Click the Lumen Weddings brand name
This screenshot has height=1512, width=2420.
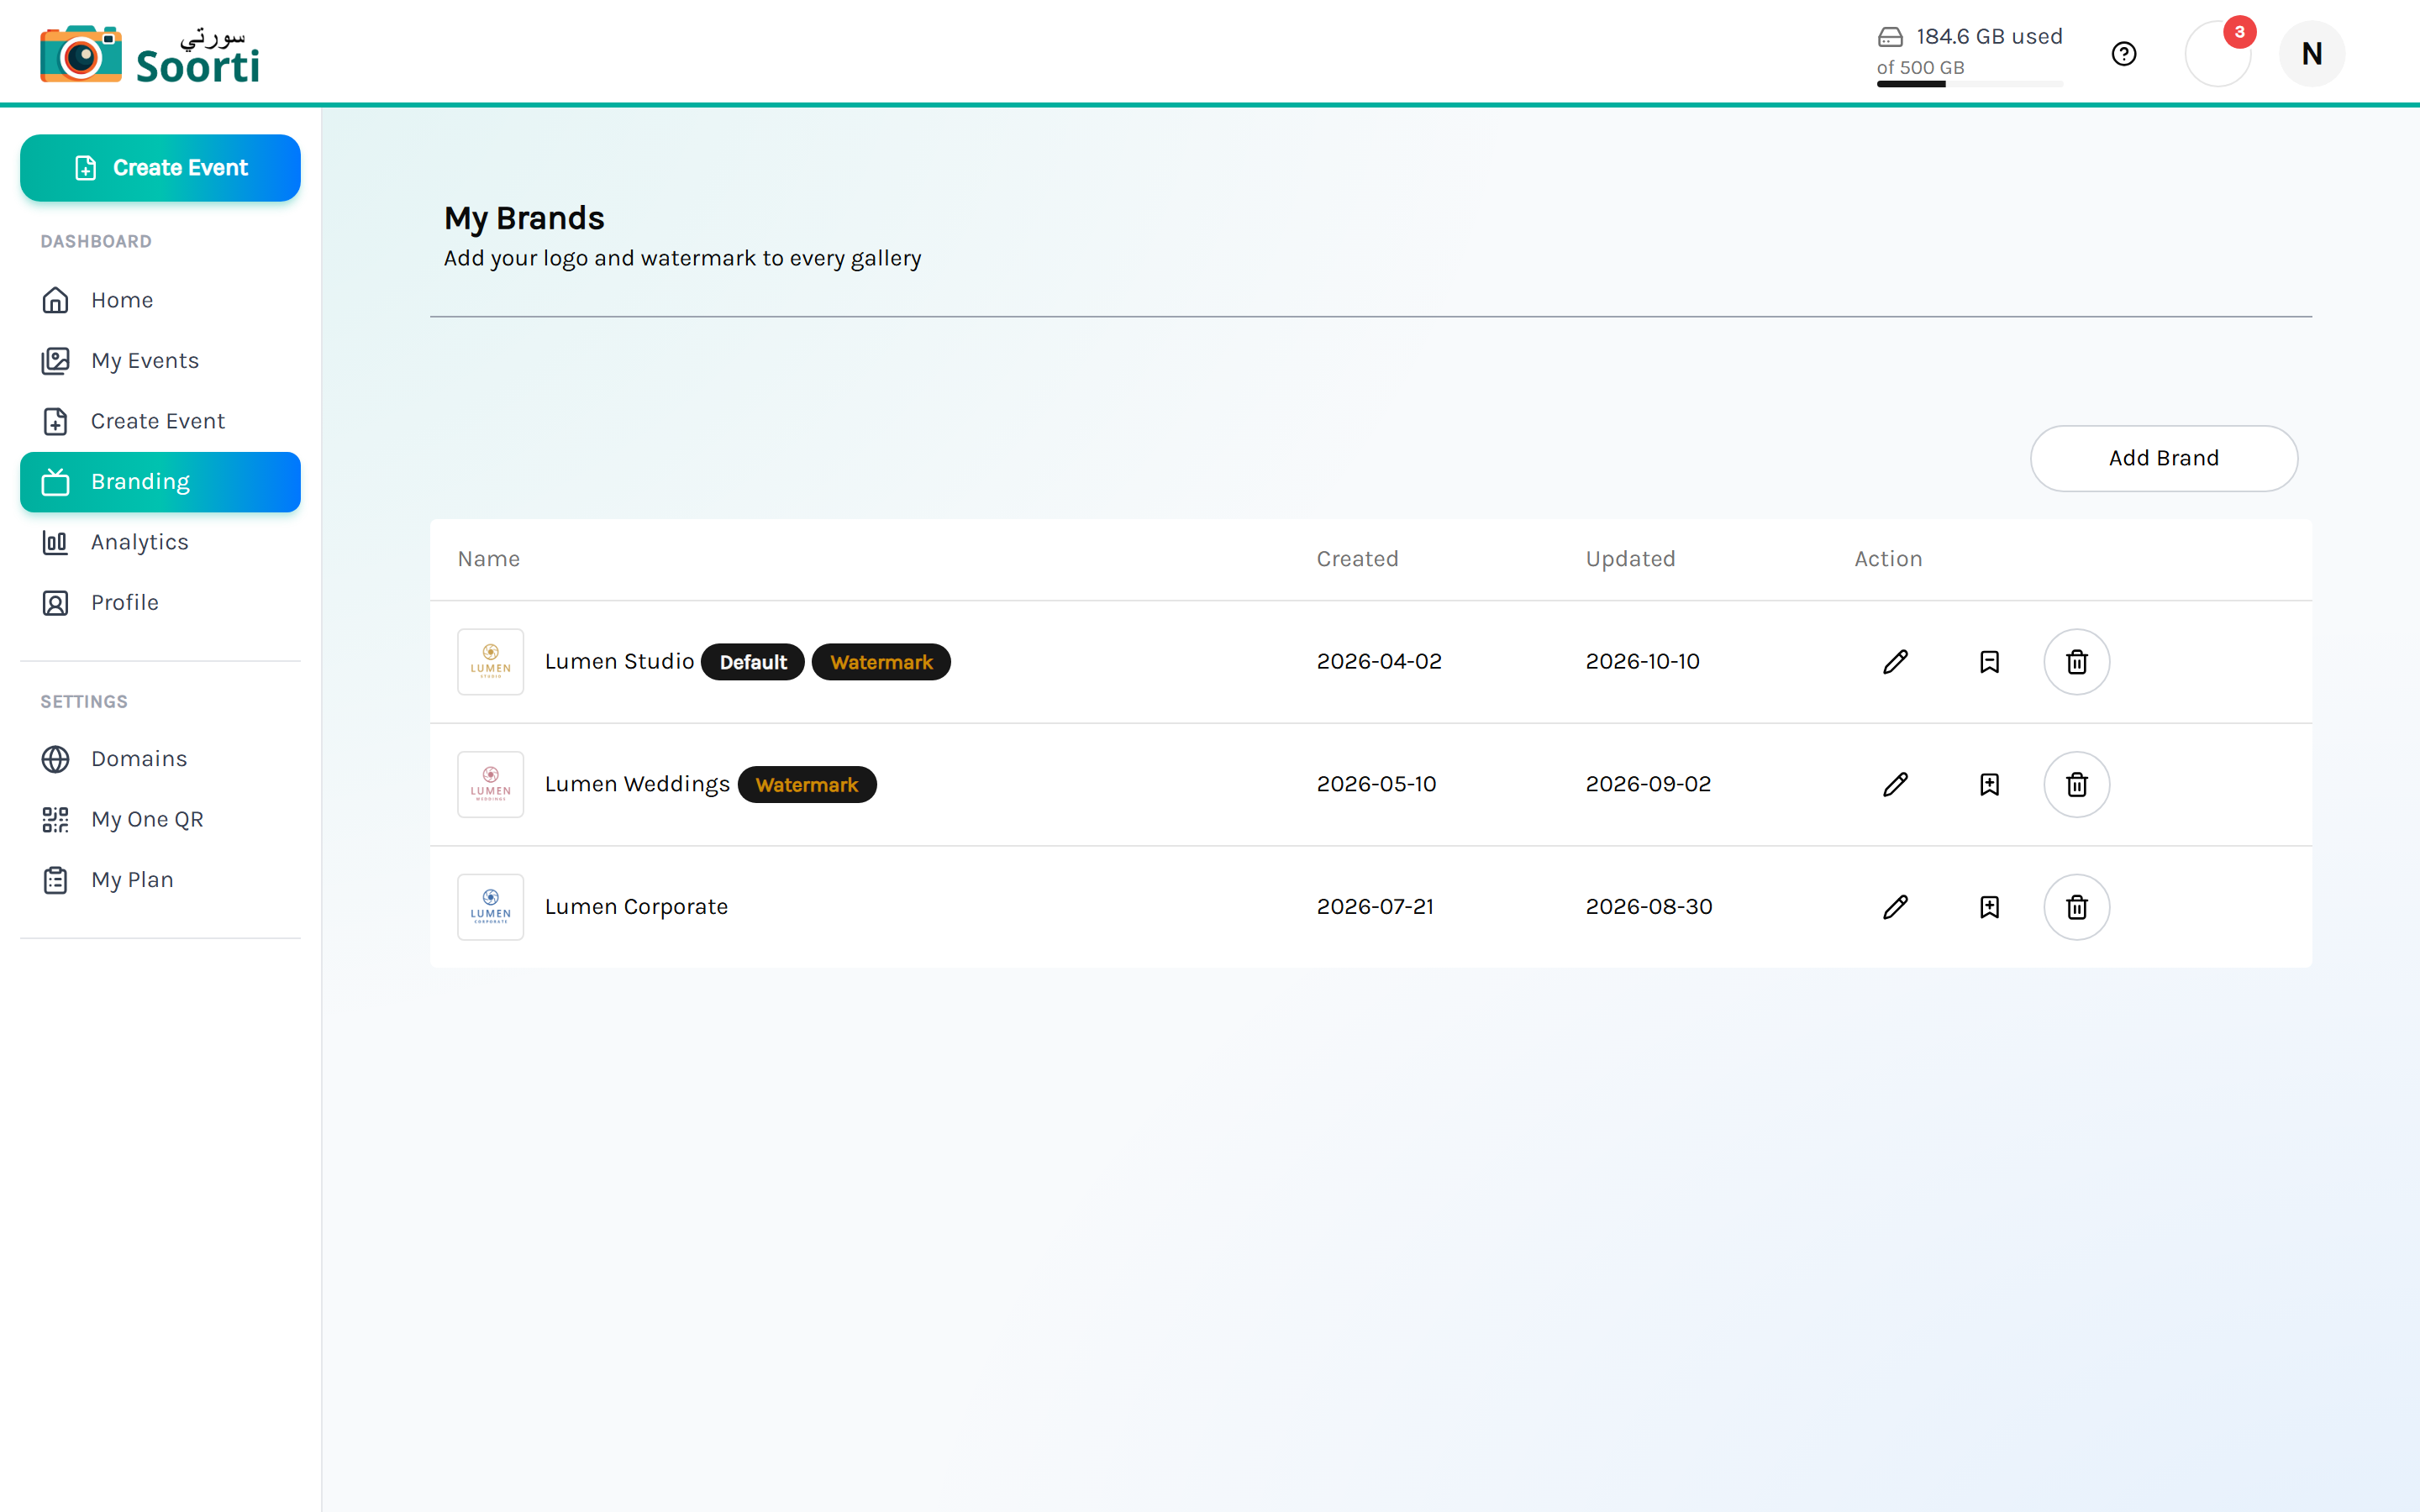637,785
